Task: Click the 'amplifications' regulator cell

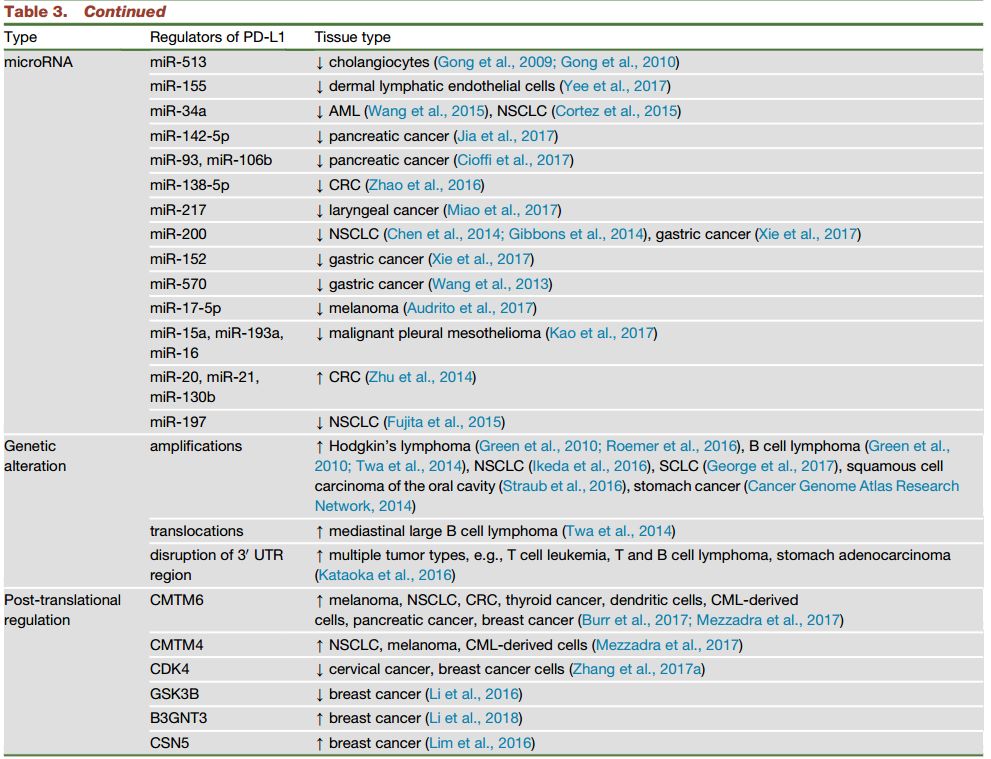Action: pos(196,446)
